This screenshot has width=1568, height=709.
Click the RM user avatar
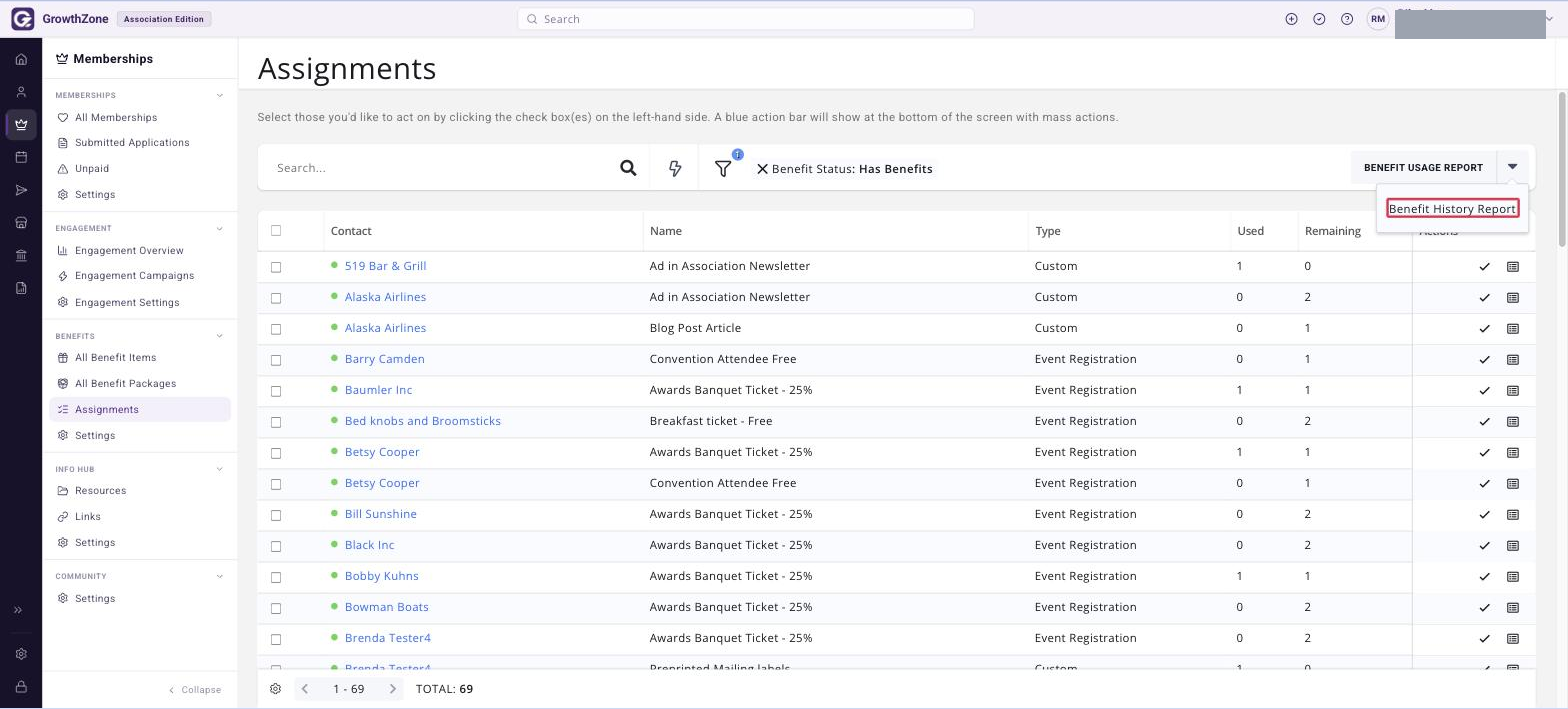click(x=1378, y=19)
